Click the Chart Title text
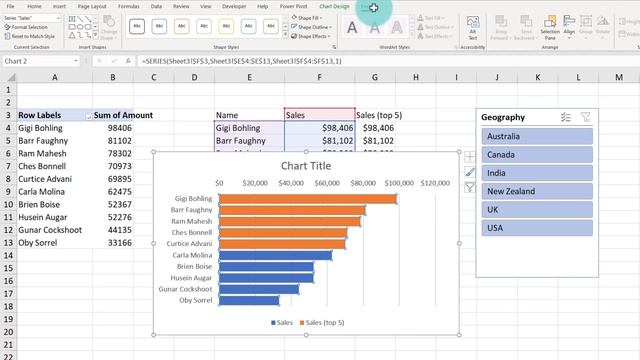 [x=306, y=166]
